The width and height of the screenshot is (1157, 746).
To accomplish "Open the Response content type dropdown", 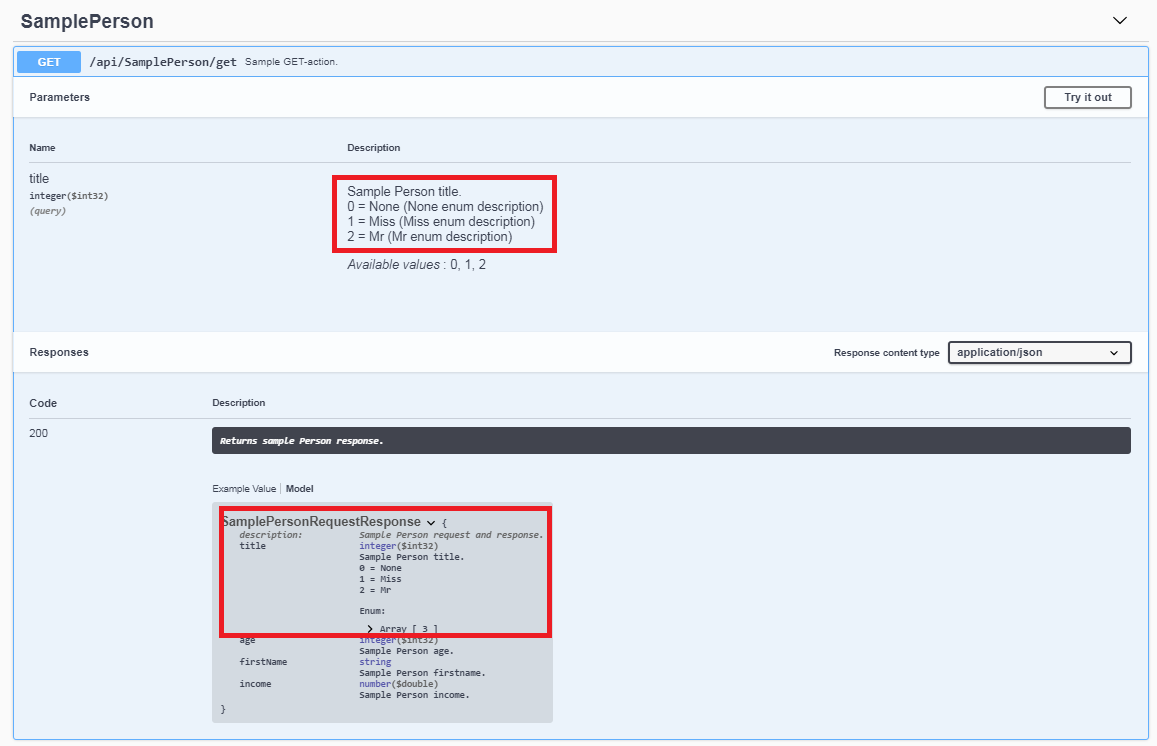I will [1039, 352].
